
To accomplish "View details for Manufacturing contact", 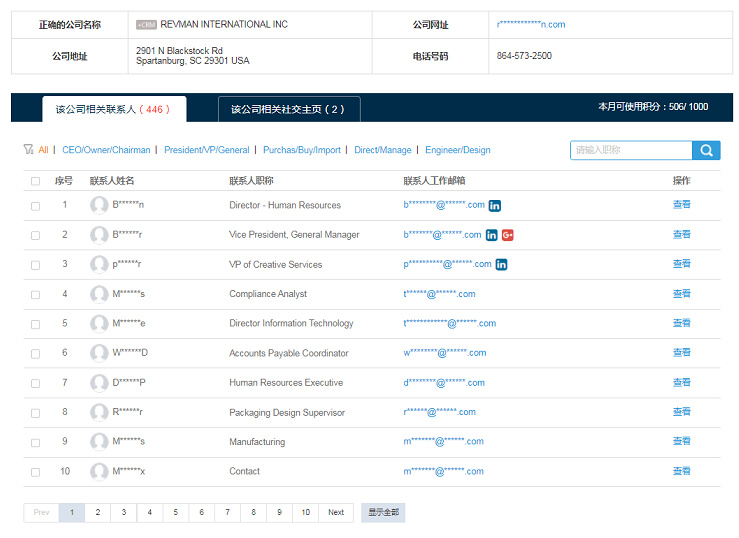I will [682, 441].
